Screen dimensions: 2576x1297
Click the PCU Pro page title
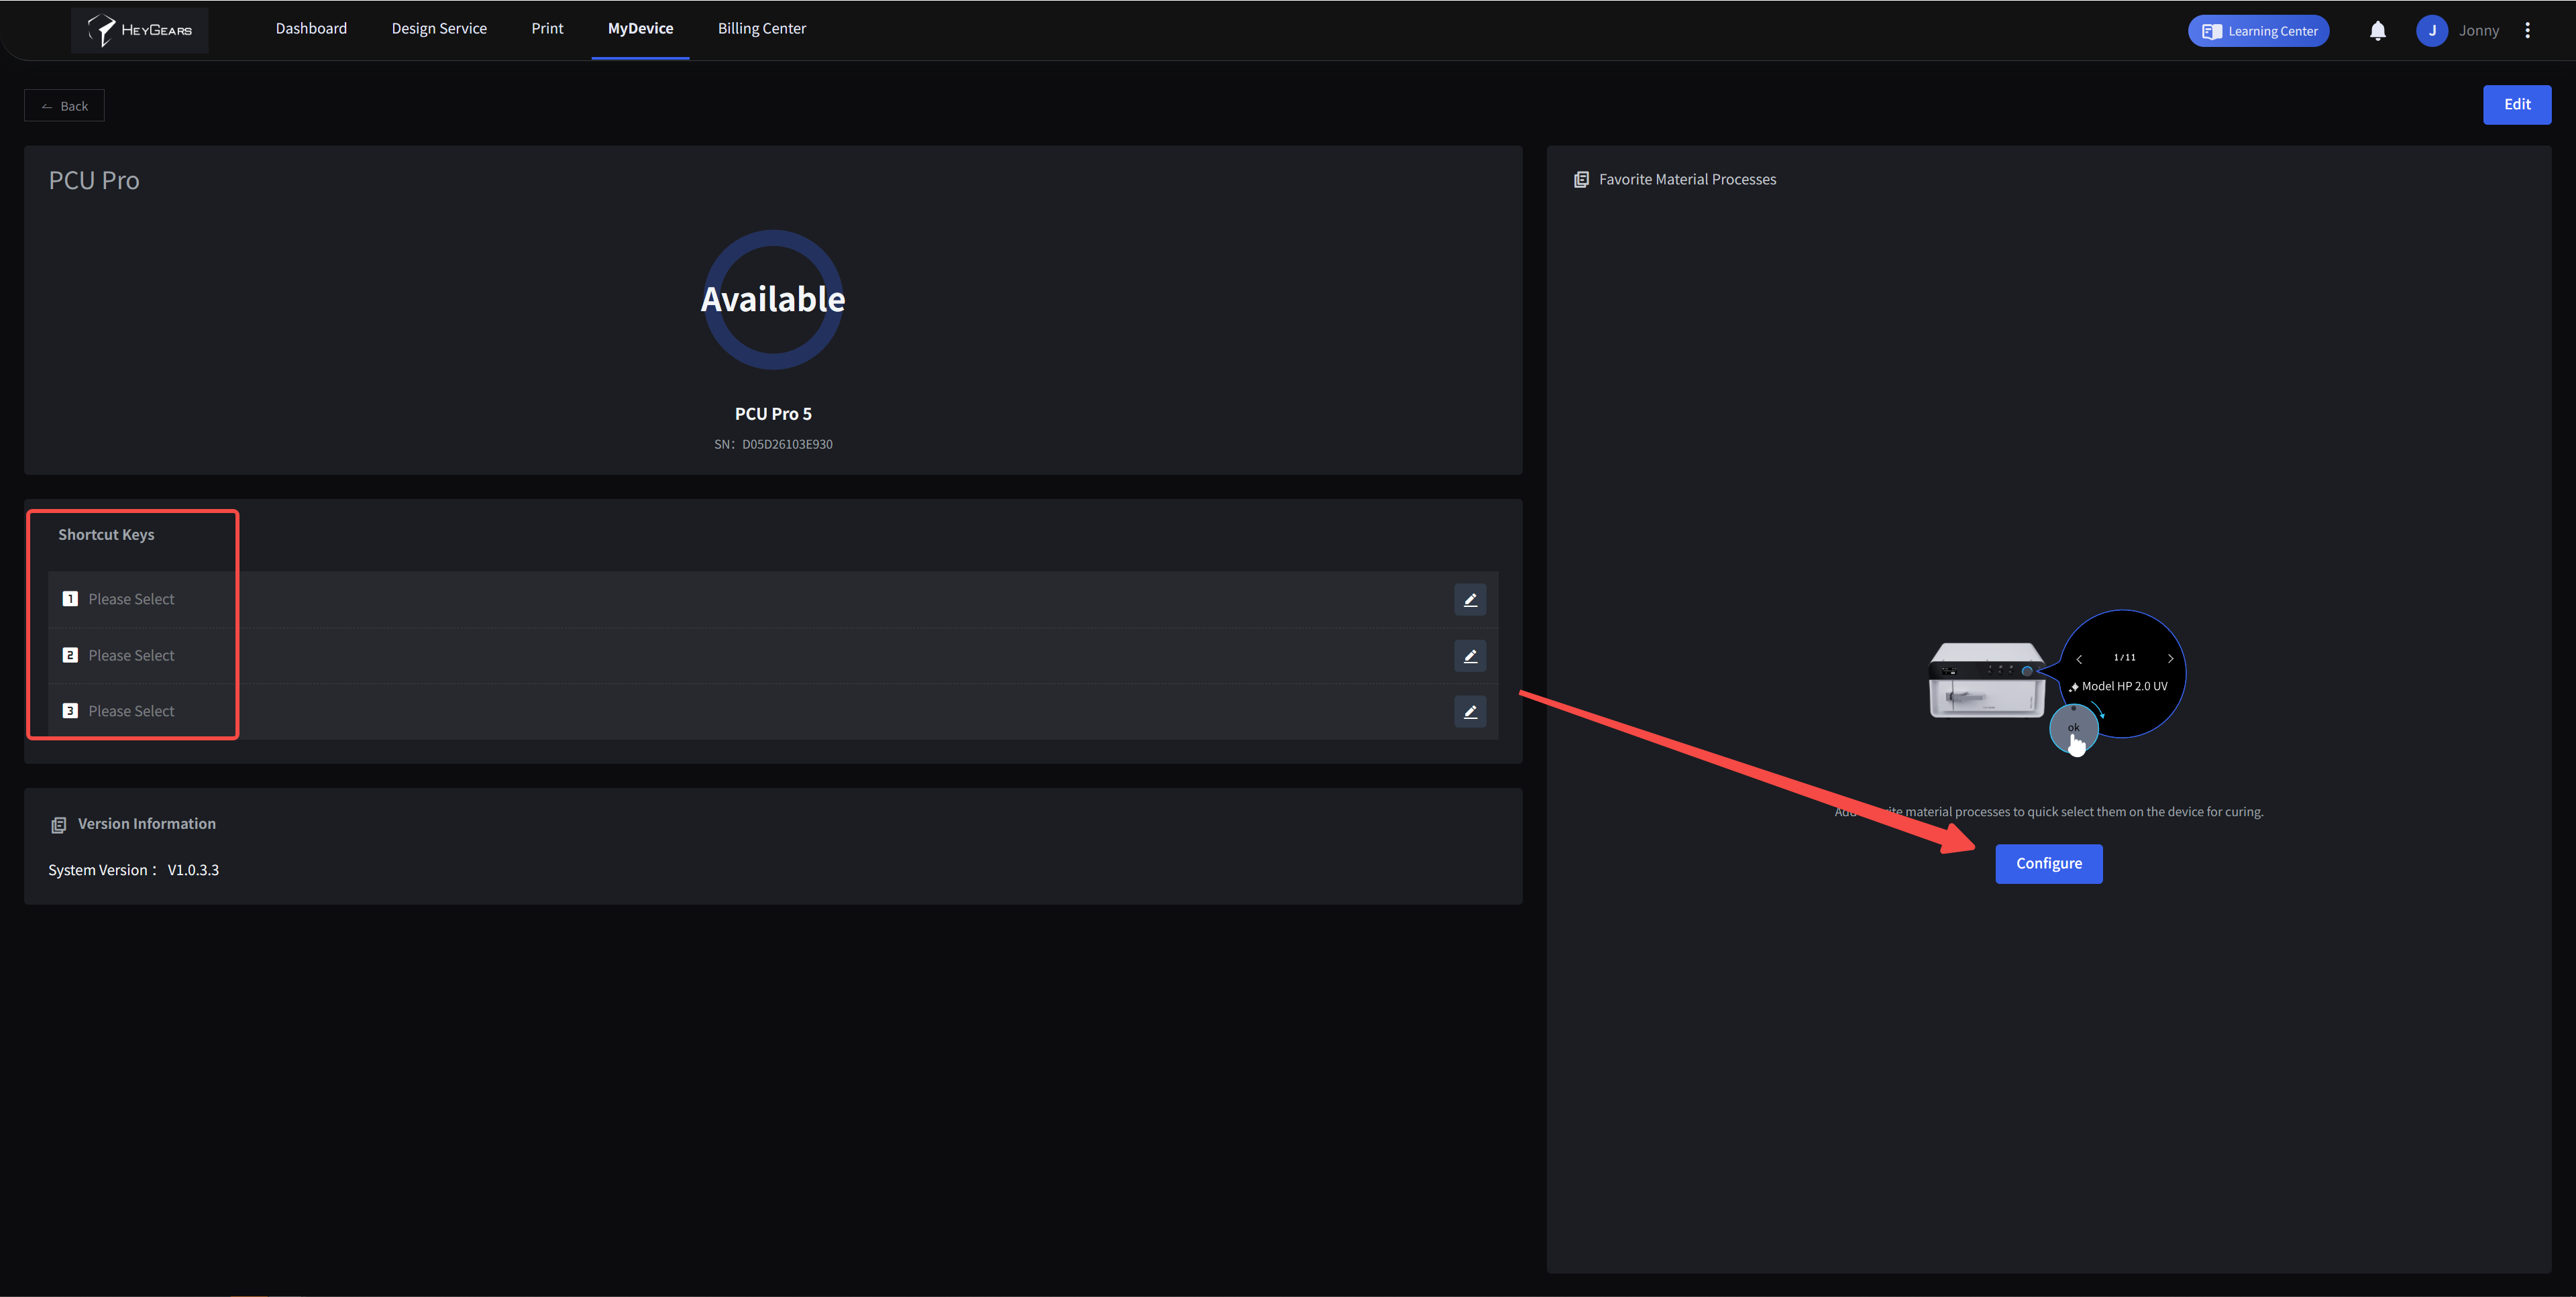[x=94, y=181]
